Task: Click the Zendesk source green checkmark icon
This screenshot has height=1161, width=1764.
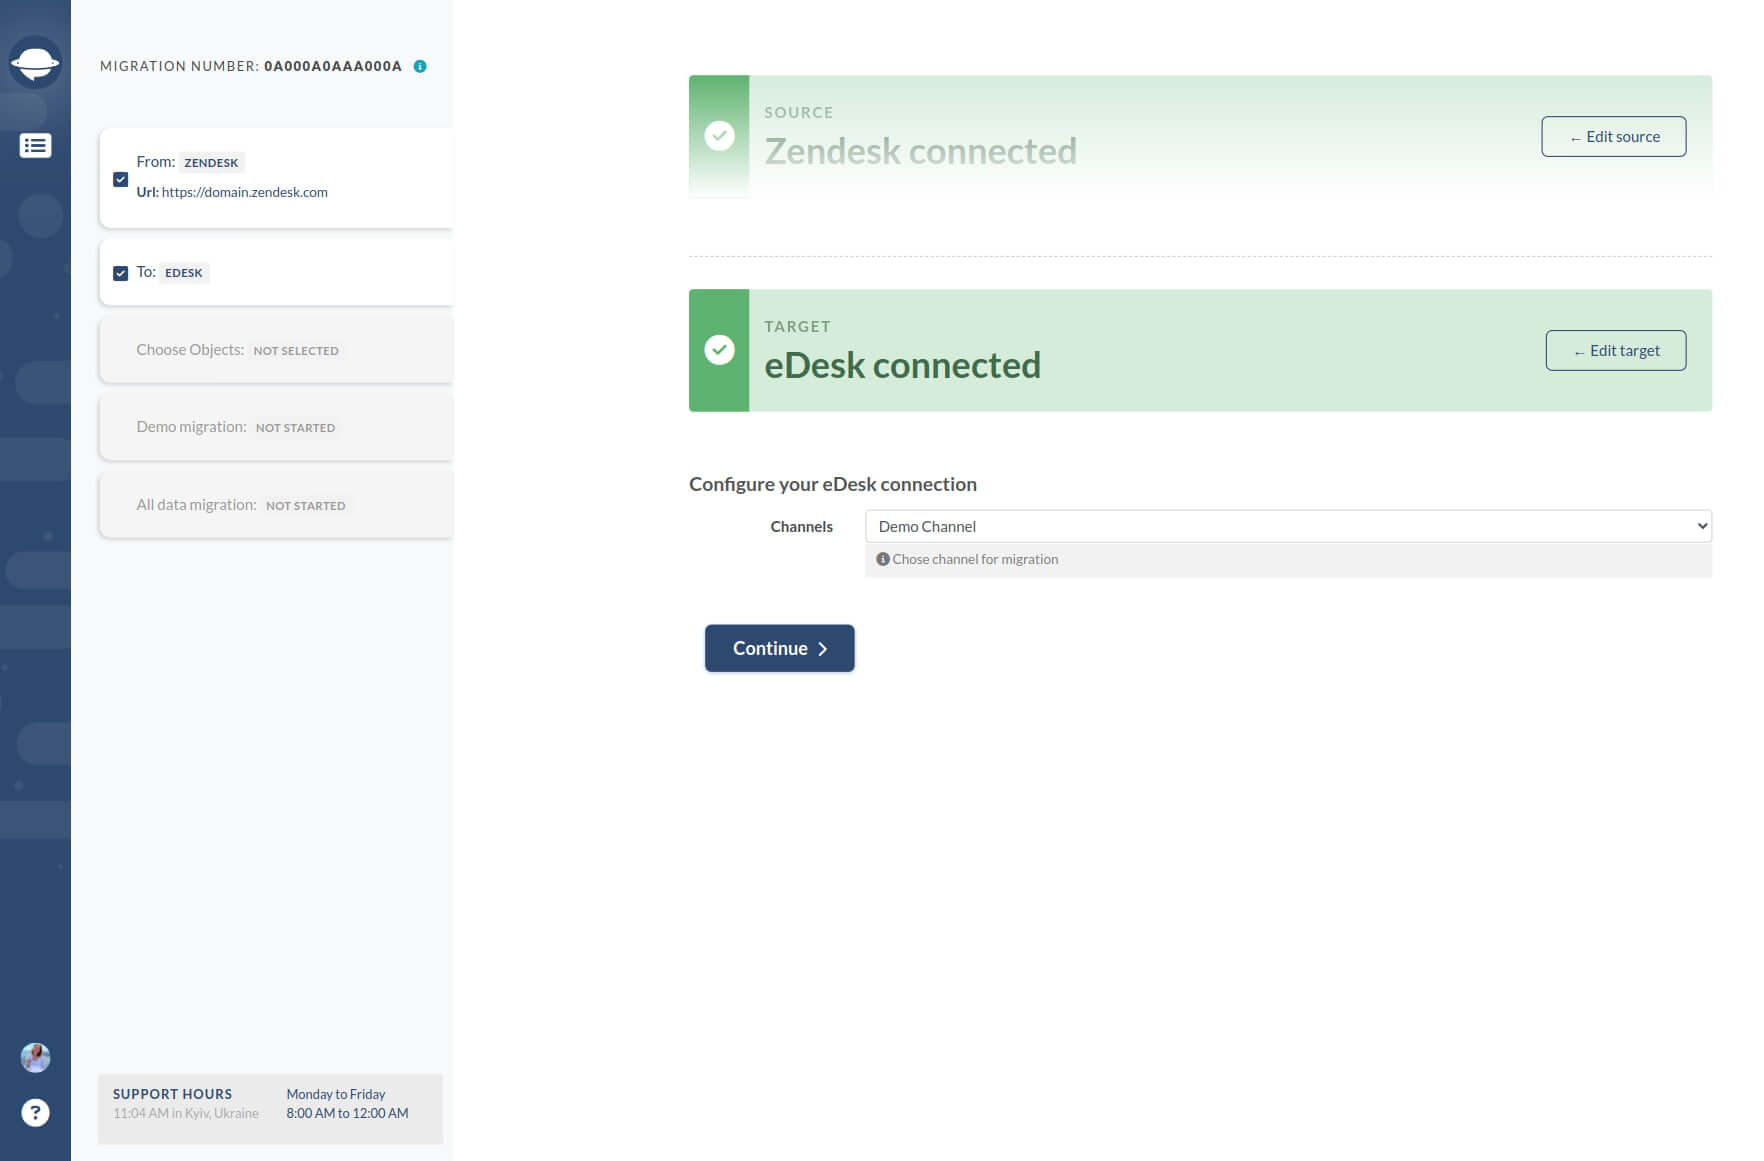Action: 719,136
